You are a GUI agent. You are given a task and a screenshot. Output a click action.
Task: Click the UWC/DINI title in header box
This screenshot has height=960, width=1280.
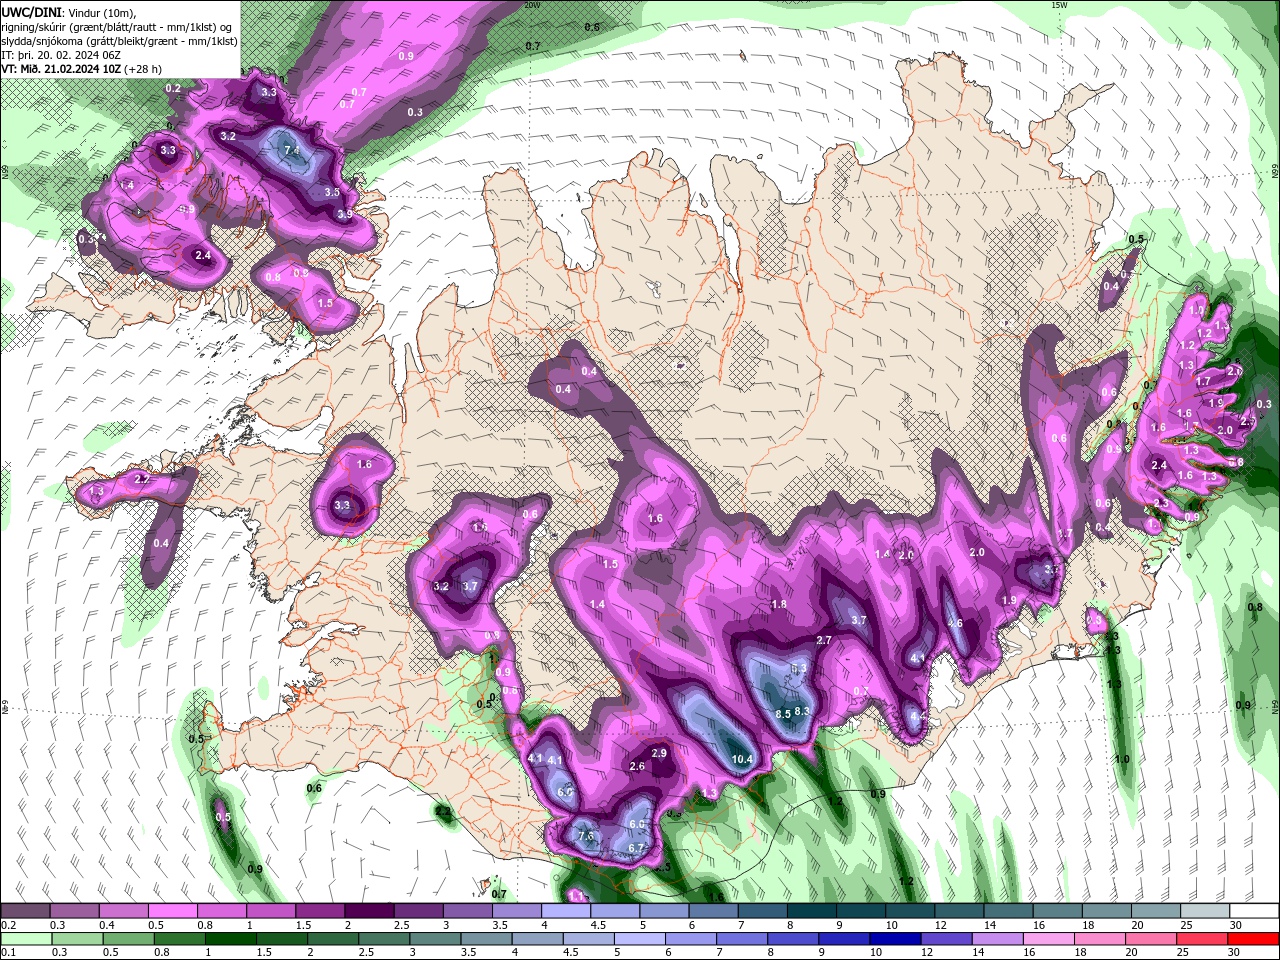point(32,11)
